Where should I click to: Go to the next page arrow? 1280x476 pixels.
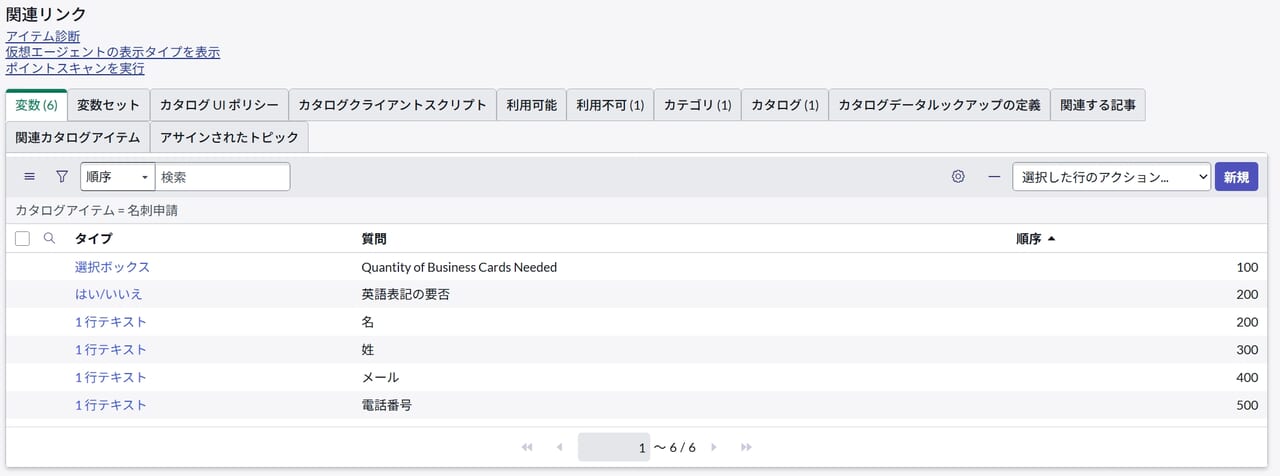713,448
